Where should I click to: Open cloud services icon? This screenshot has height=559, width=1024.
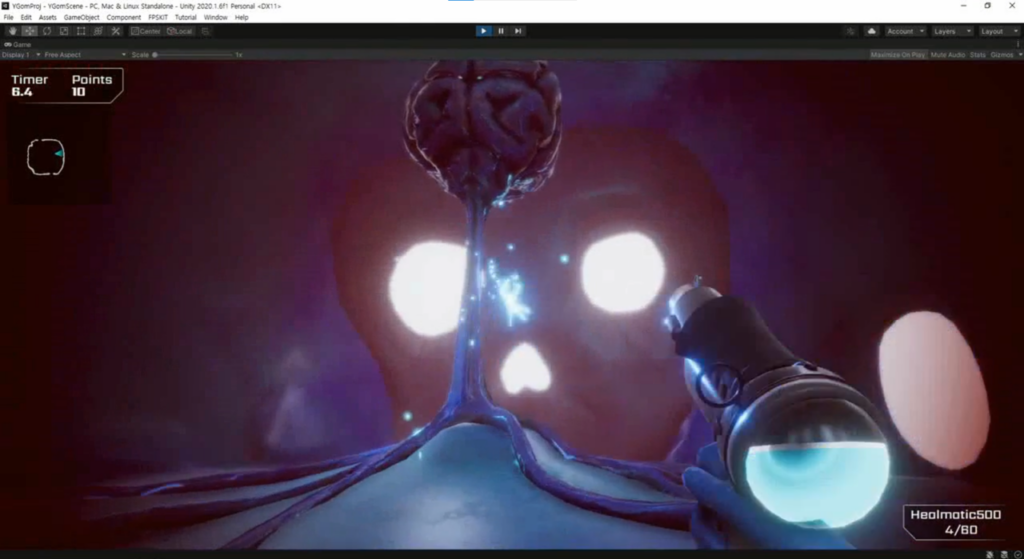pyautogui.click(x=871, y=31)
